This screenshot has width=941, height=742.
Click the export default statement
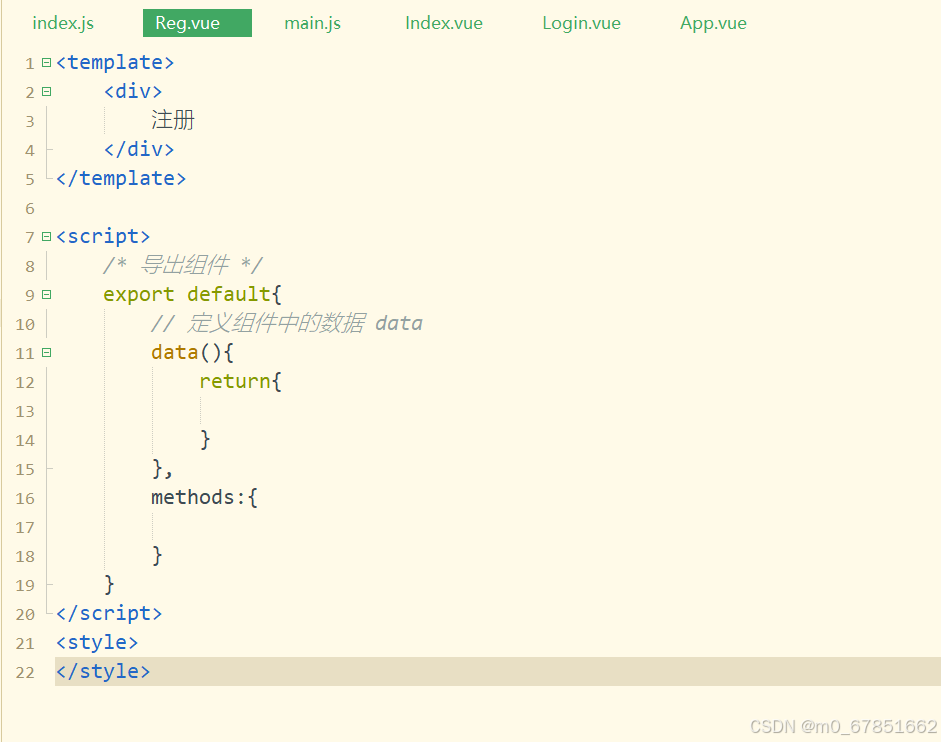pyautogui.click(x=192, y=294)
